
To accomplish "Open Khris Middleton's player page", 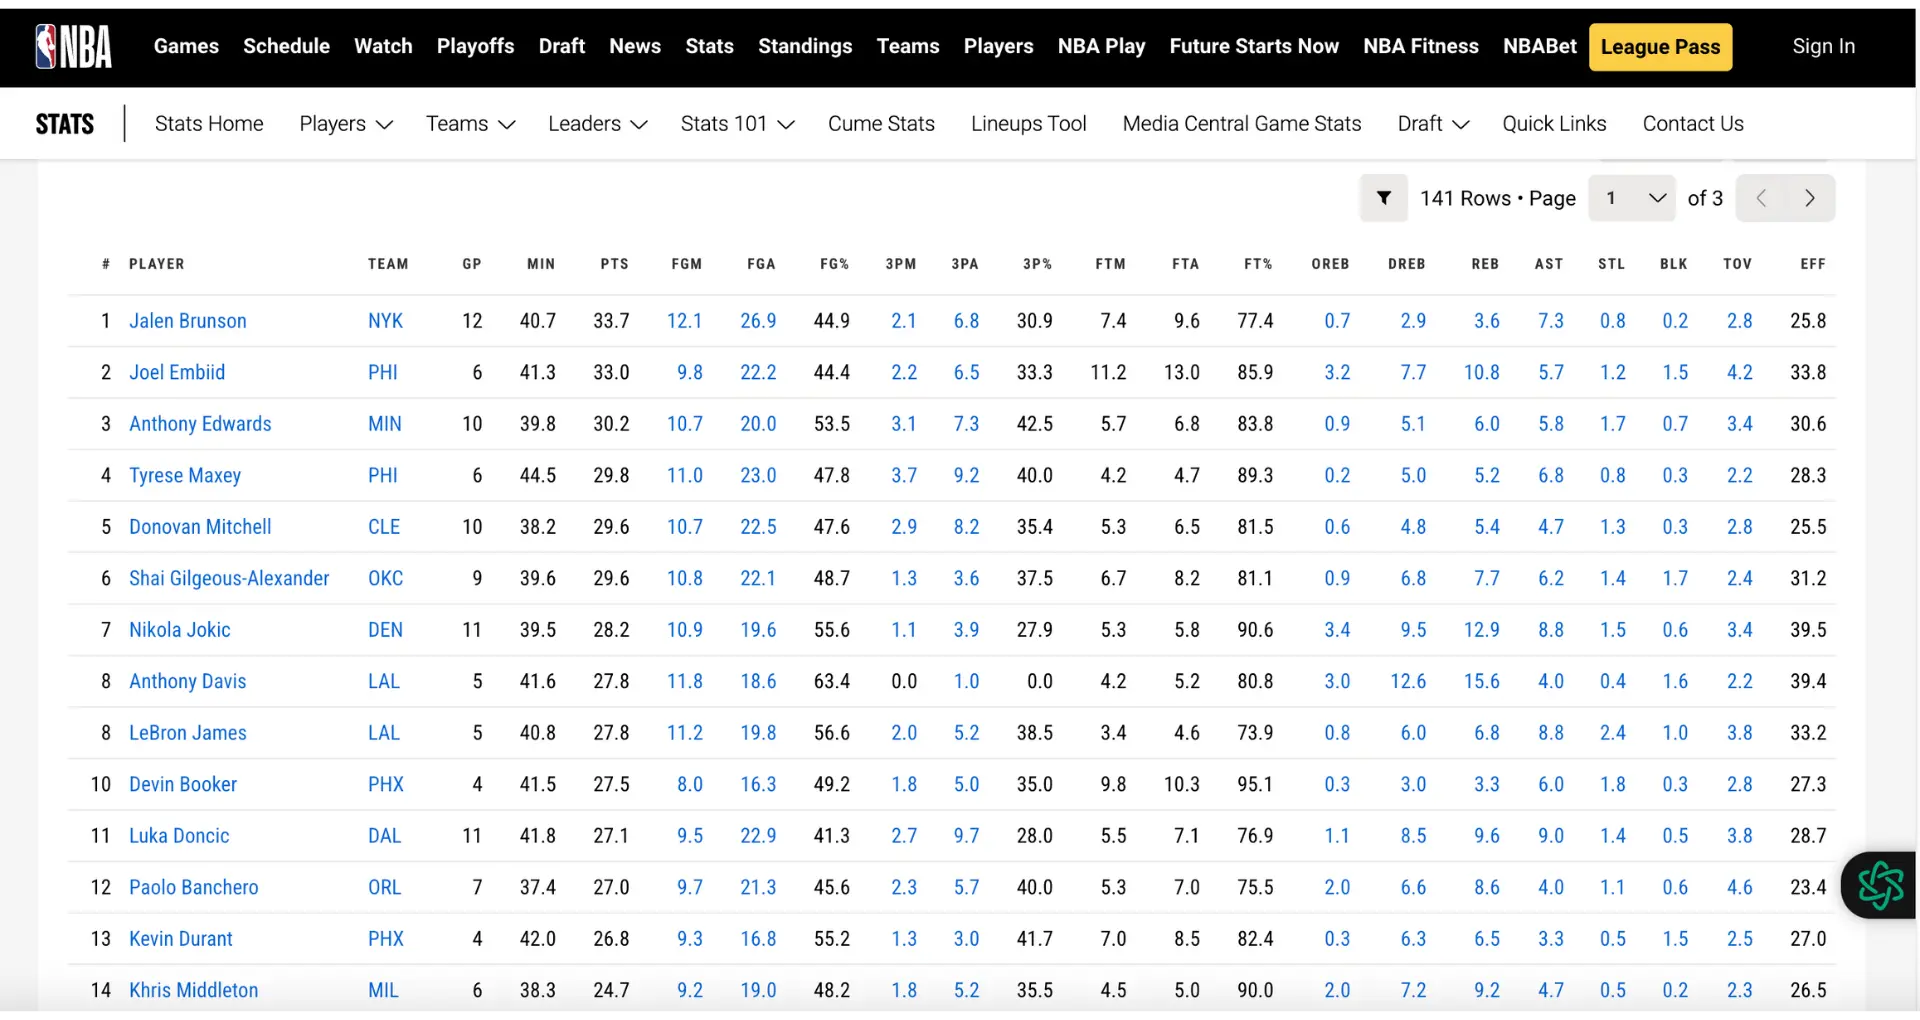I will click(194, 990).
